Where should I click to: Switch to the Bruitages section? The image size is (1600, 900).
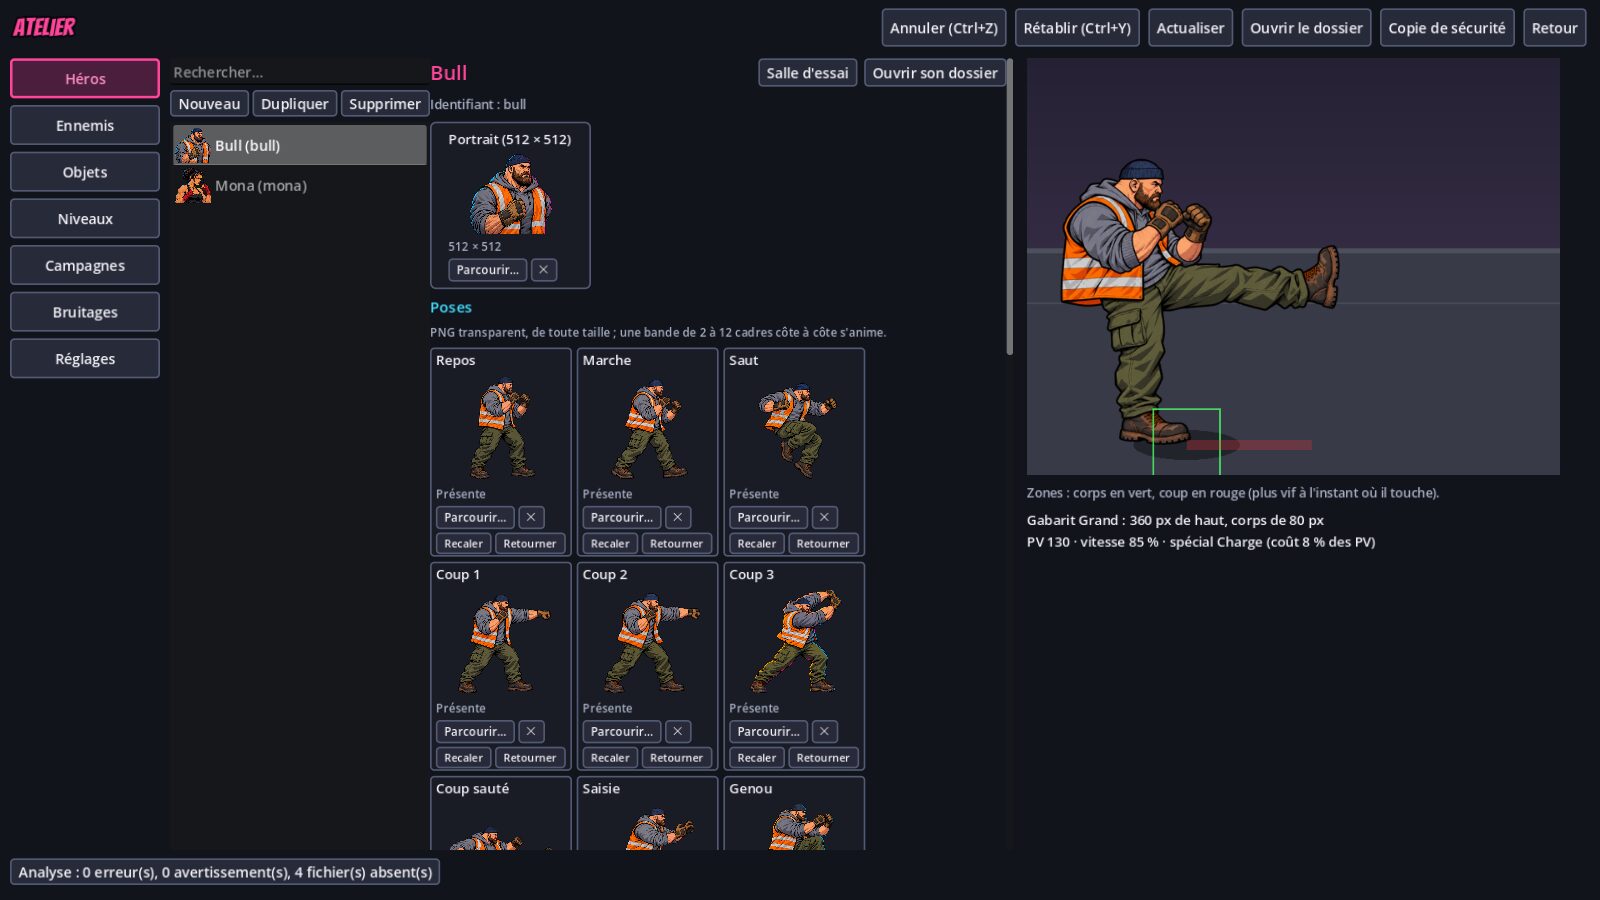(x=85, y=312)
